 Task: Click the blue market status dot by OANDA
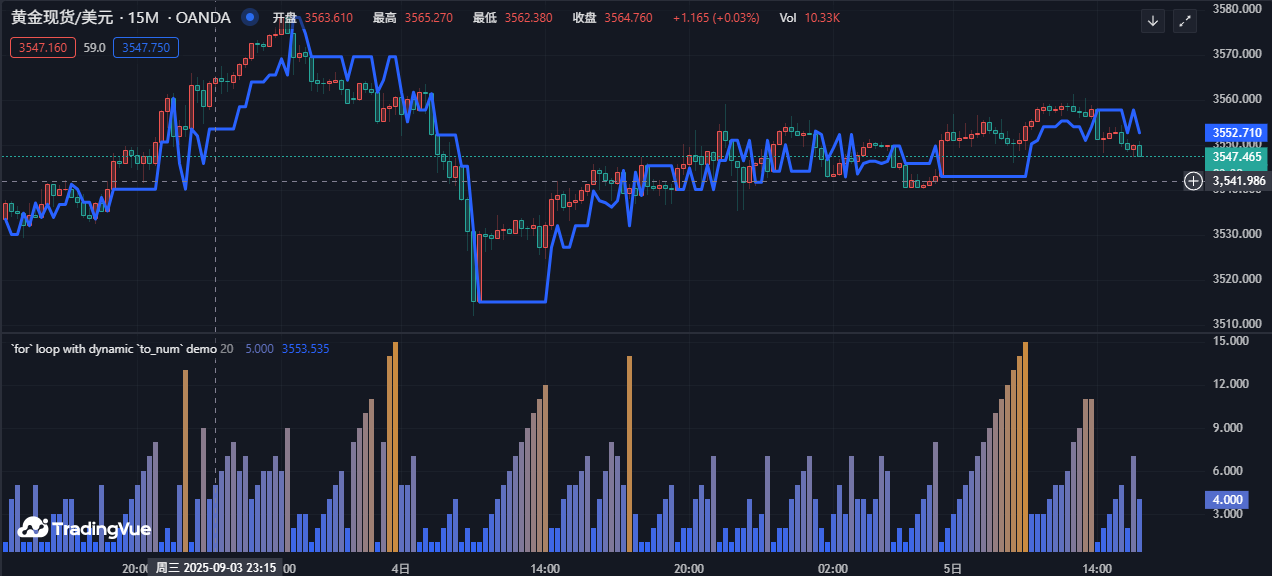(x=250, y=18)
